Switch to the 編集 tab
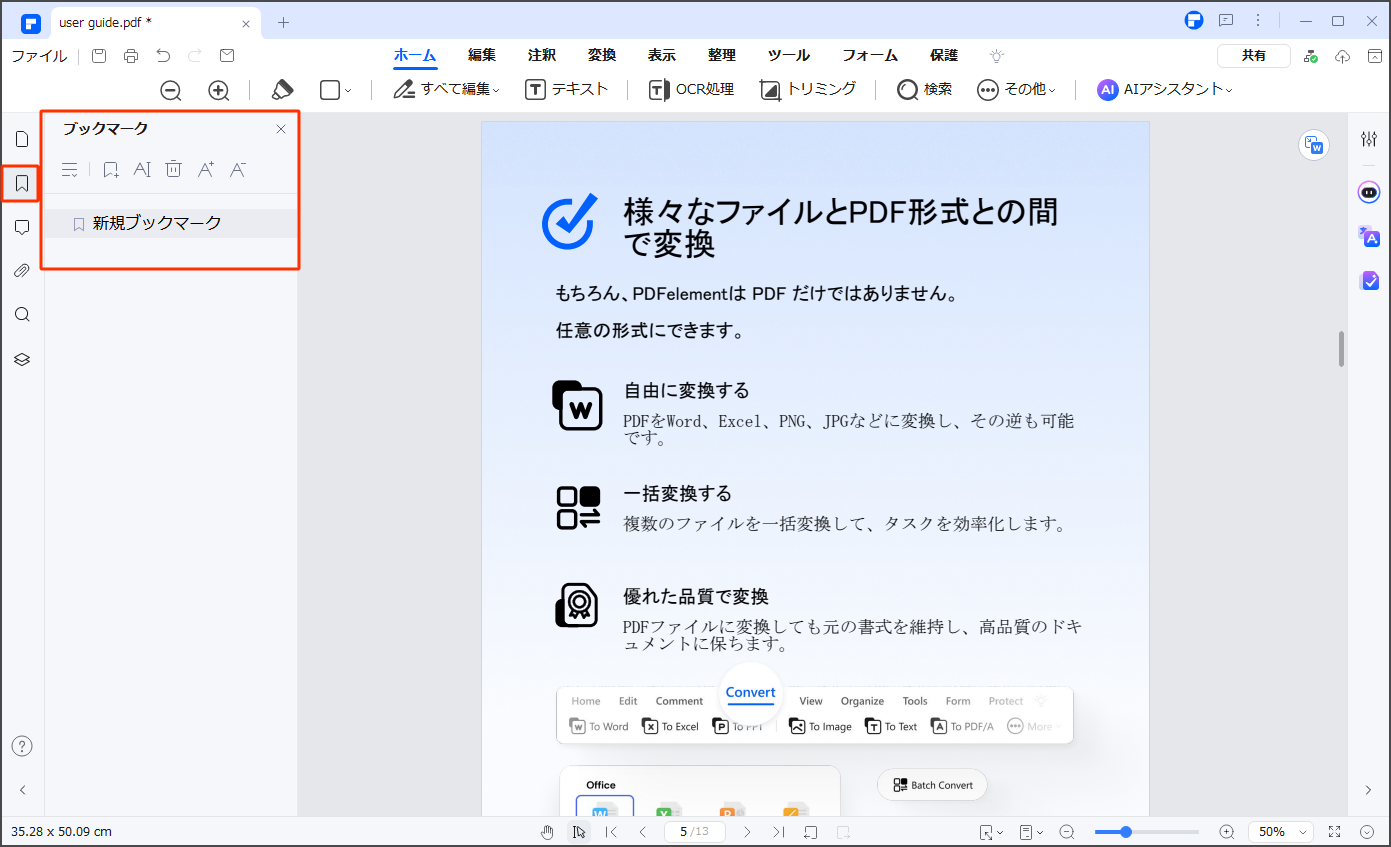Screen dimensions: 1391x847 [x=482, y=56]
